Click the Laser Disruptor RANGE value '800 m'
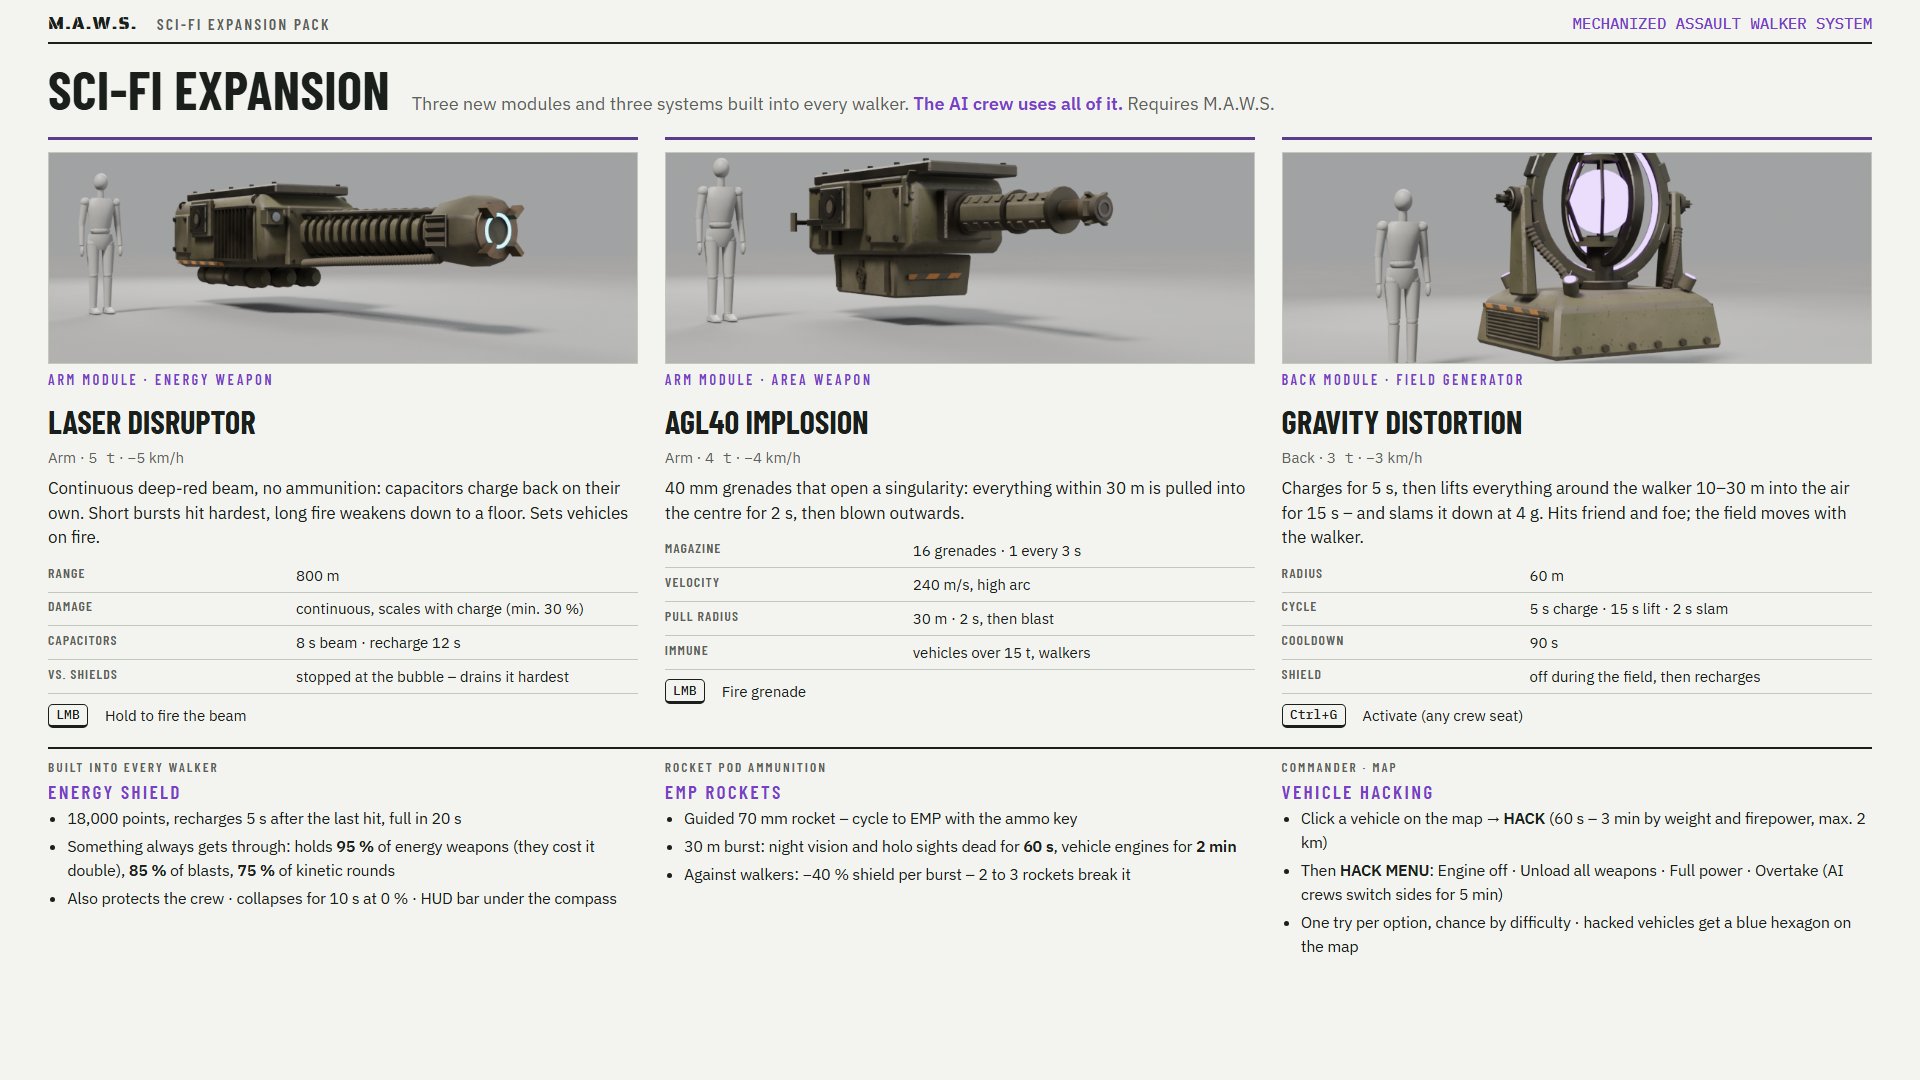The image size is (1920, 1080). (x=317, y=576)
